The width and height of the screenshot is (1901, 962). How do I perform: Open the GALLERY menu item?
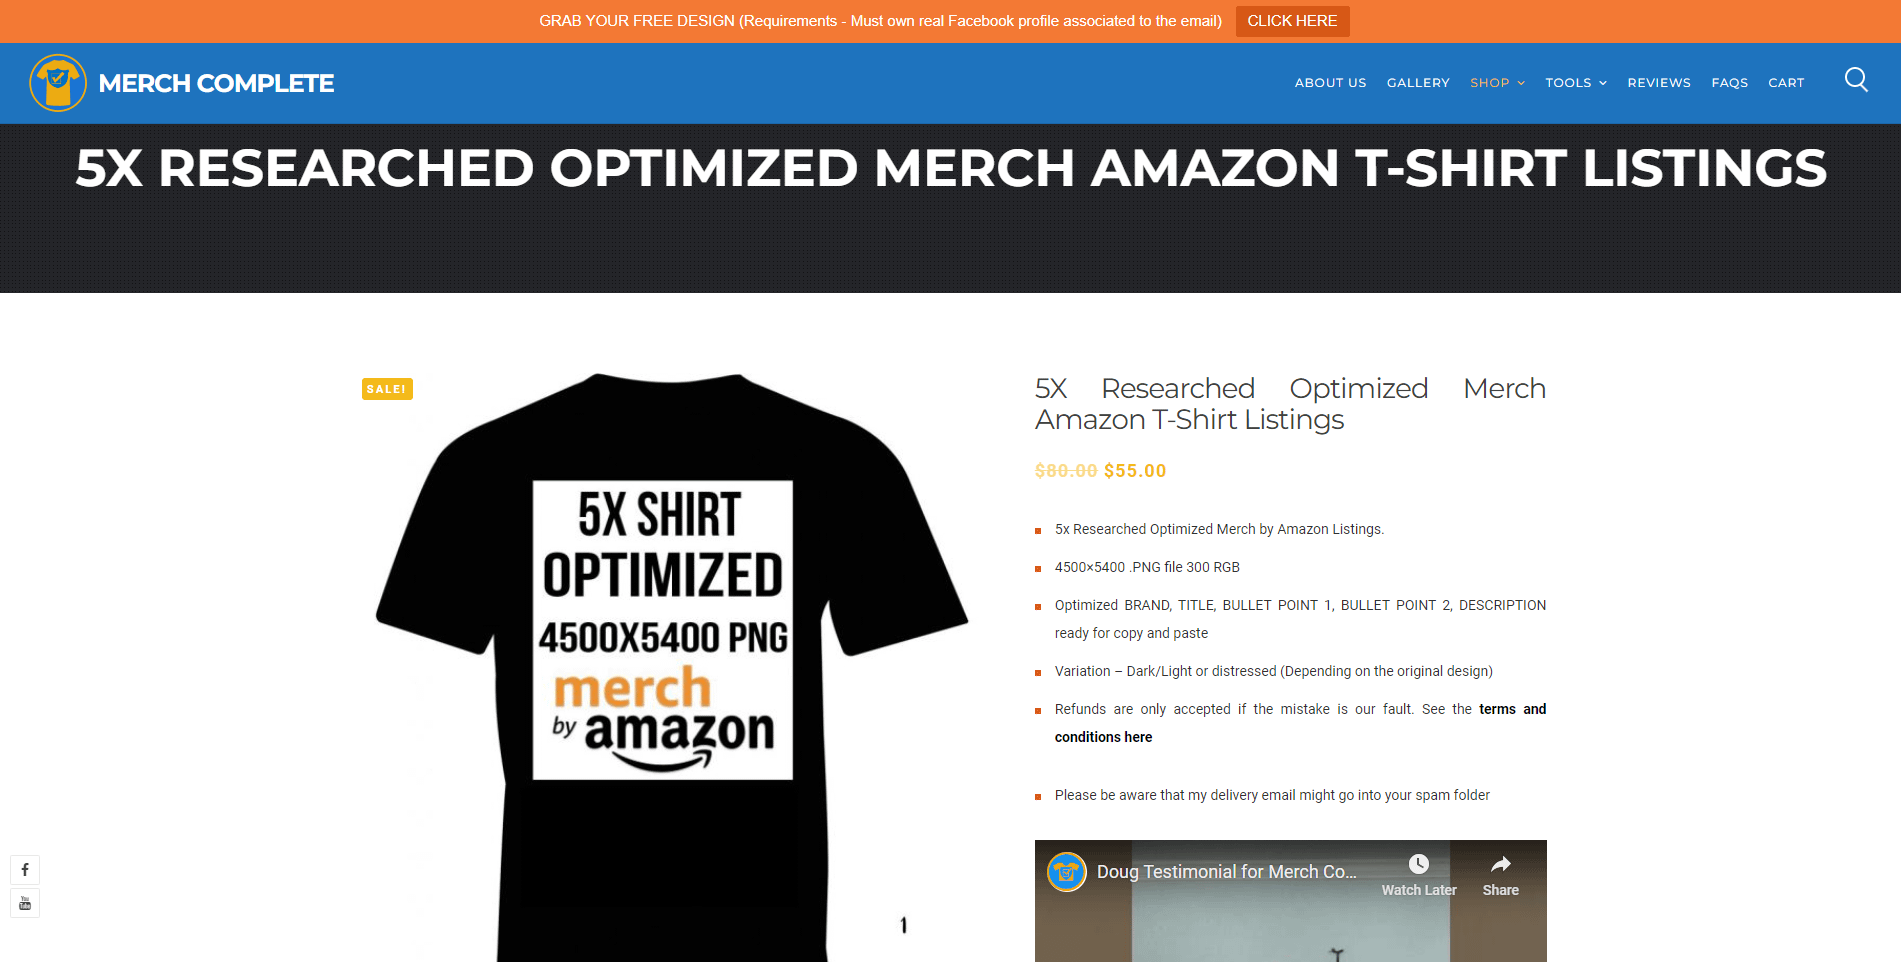point(1418,83)
